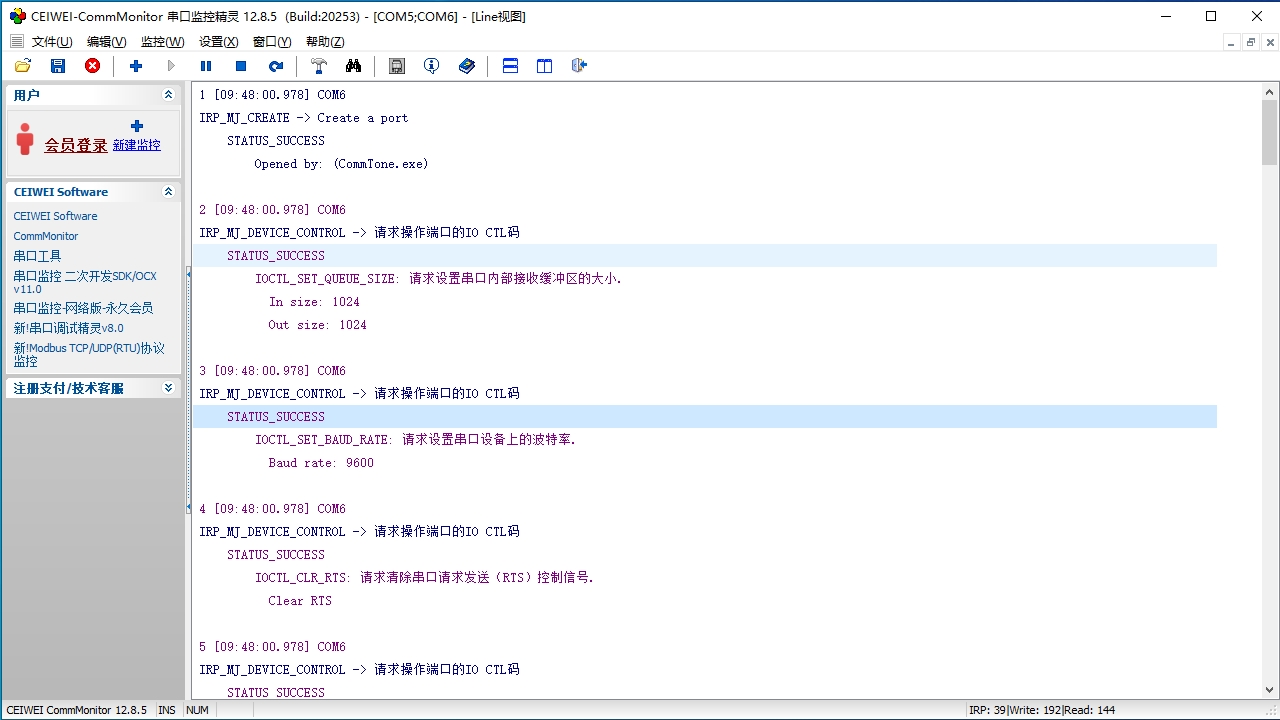Collapse the 用户 sidebar panel

(168, 95)
